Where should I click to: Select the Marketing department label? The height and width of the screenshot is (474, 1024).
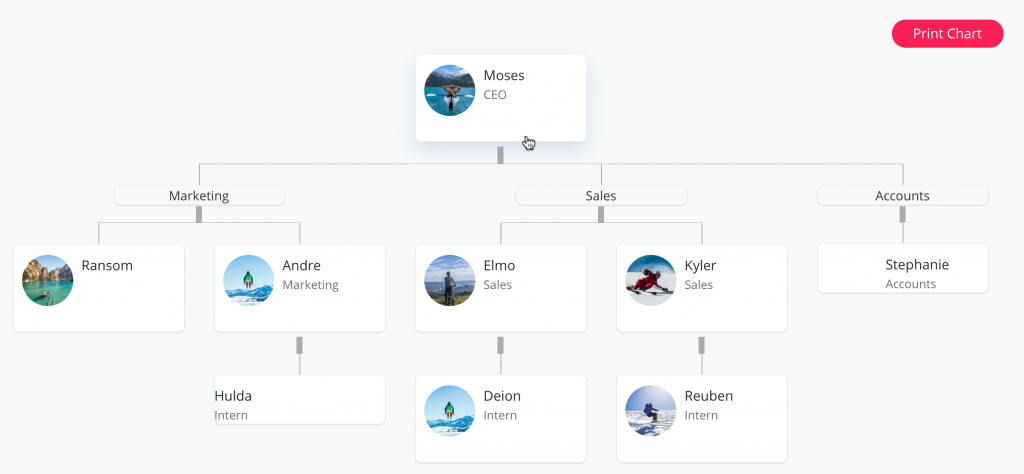(199, 196)
